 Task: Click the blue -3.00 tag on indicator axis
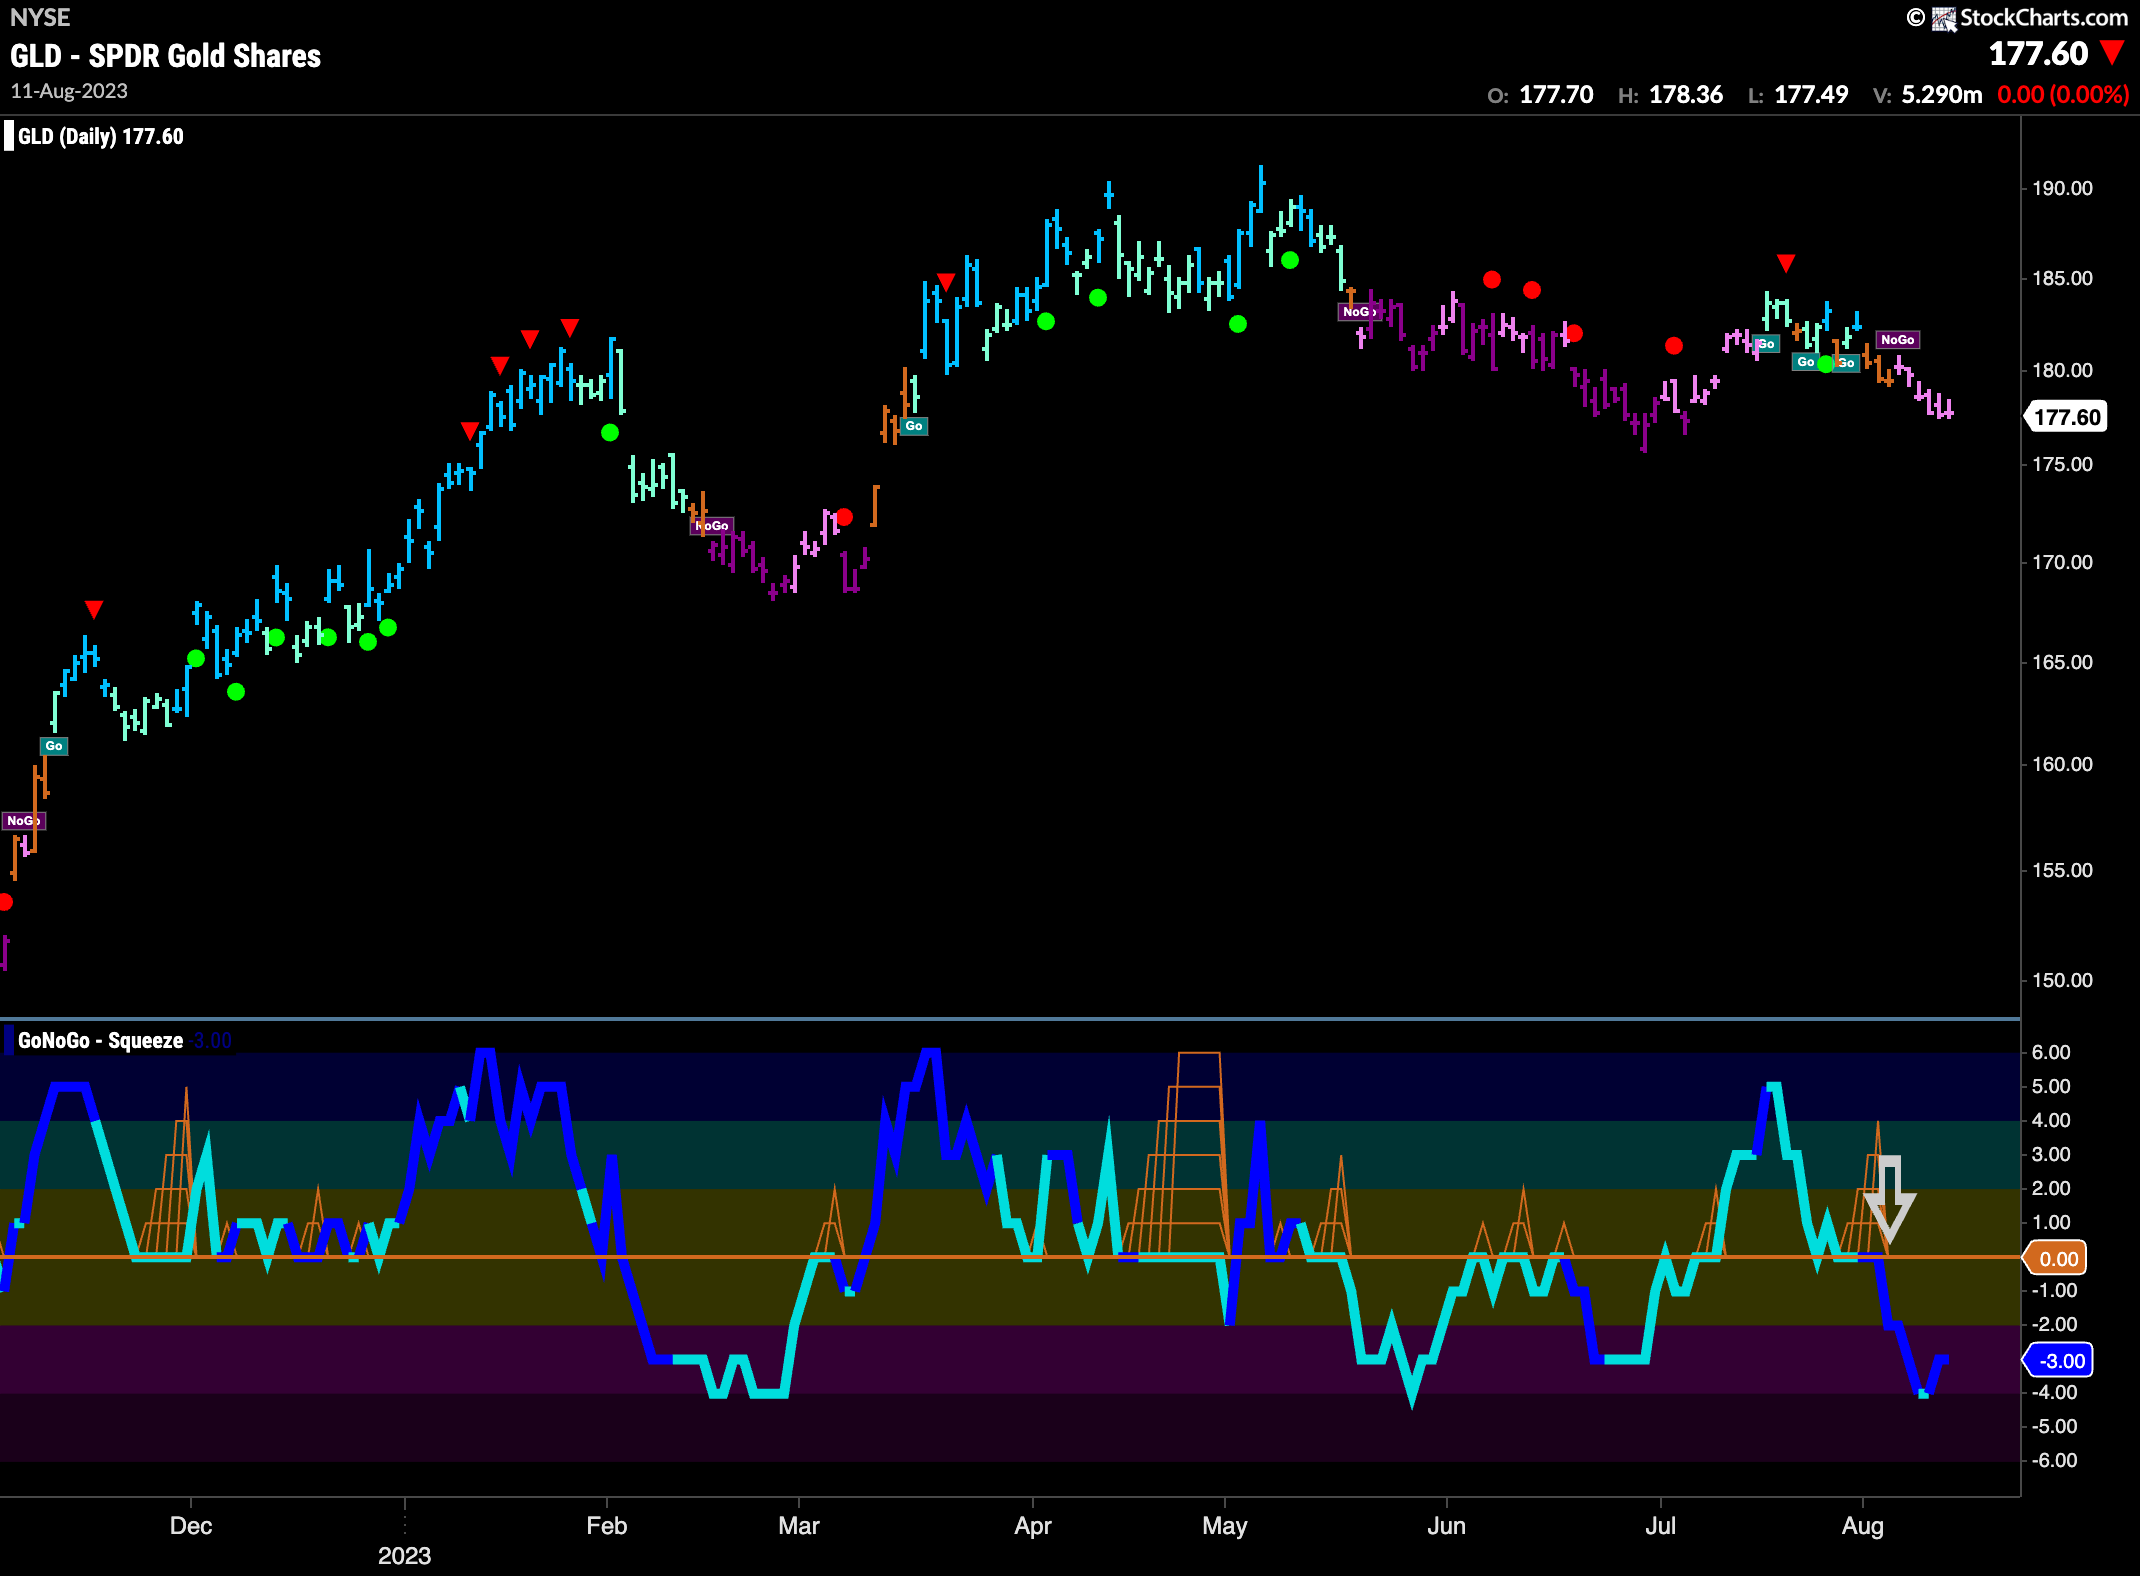point(2058,1361)
